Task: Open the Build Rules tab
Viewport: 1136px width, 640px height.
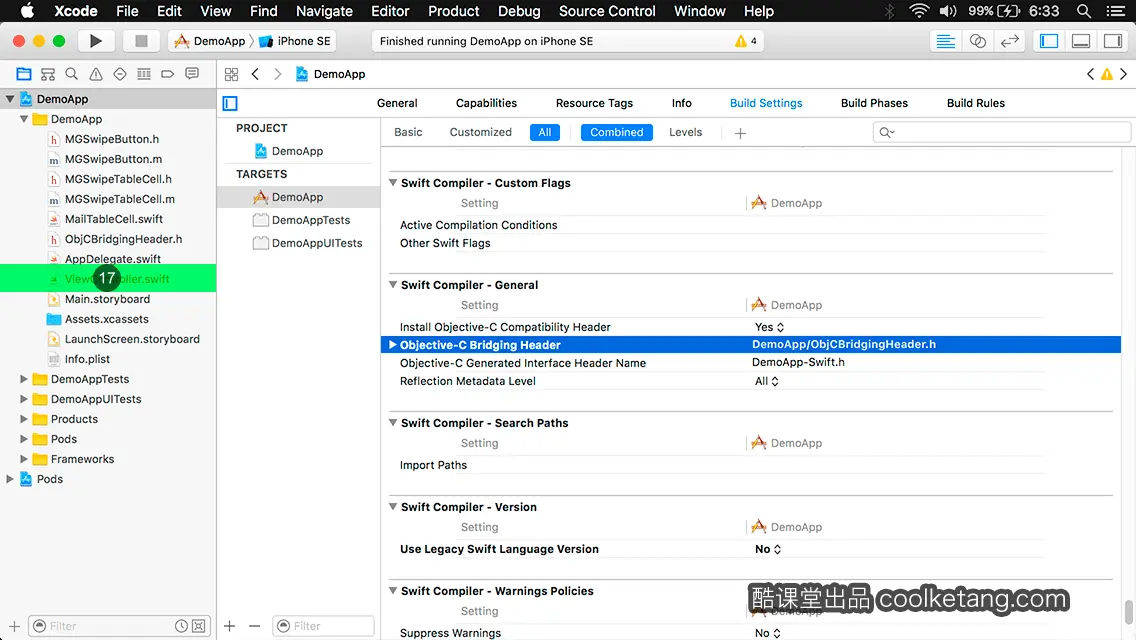Action: pos(976,103)
